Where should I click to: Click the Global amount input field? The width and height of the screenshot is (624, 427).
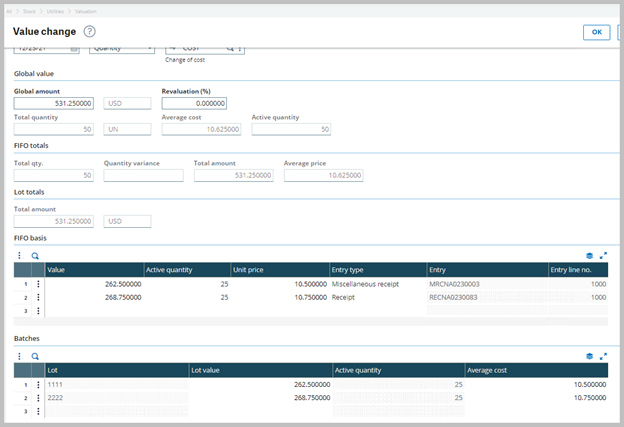[55, 103]
